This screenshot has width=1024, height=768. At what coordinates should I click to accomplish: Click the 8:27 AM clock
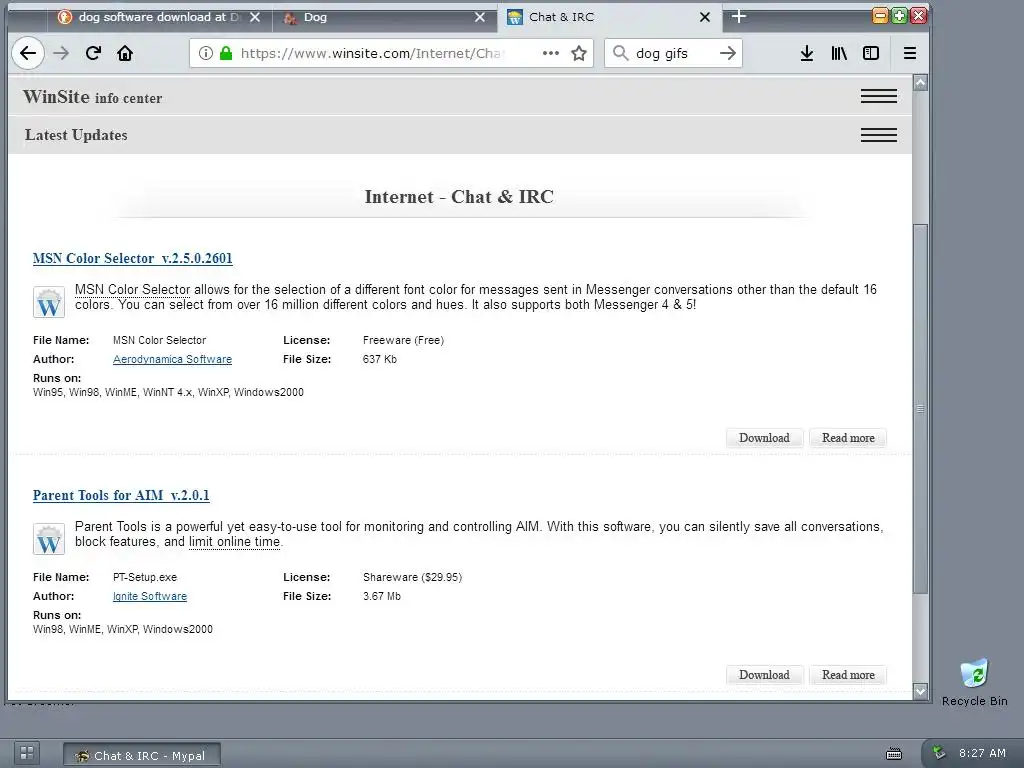click(982, 753)
